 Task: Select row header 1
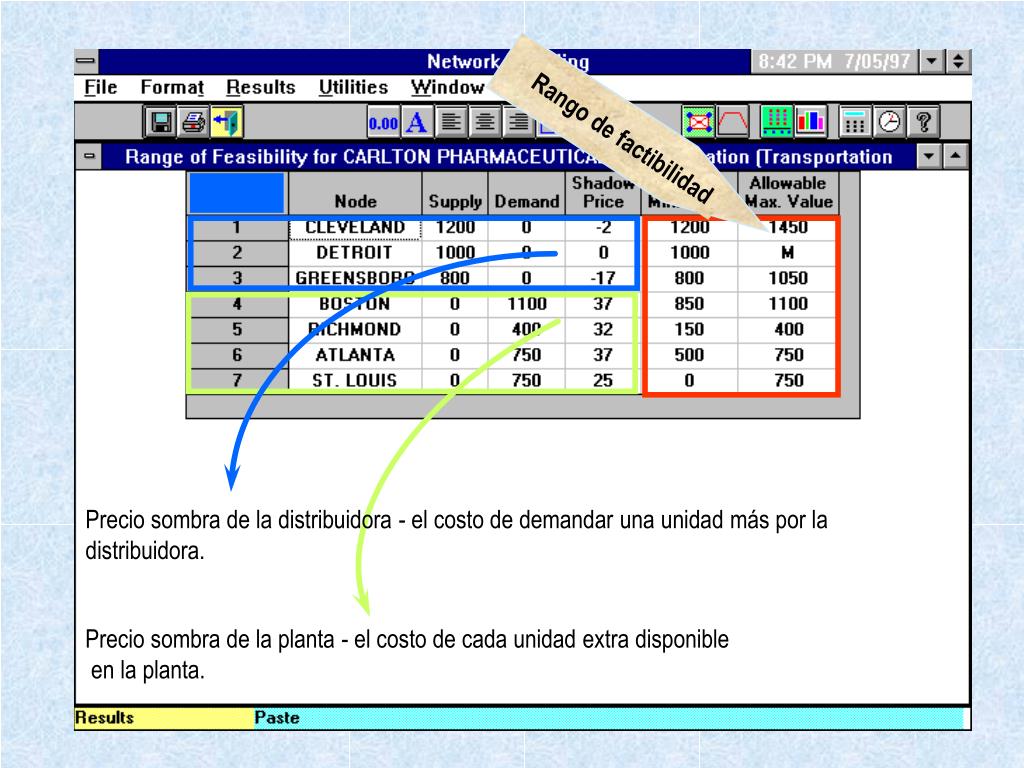click(237, 227)
